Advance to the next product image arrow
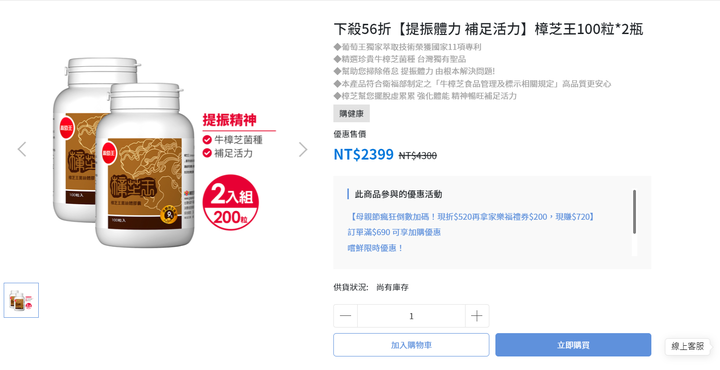 [x=303, y=149]
